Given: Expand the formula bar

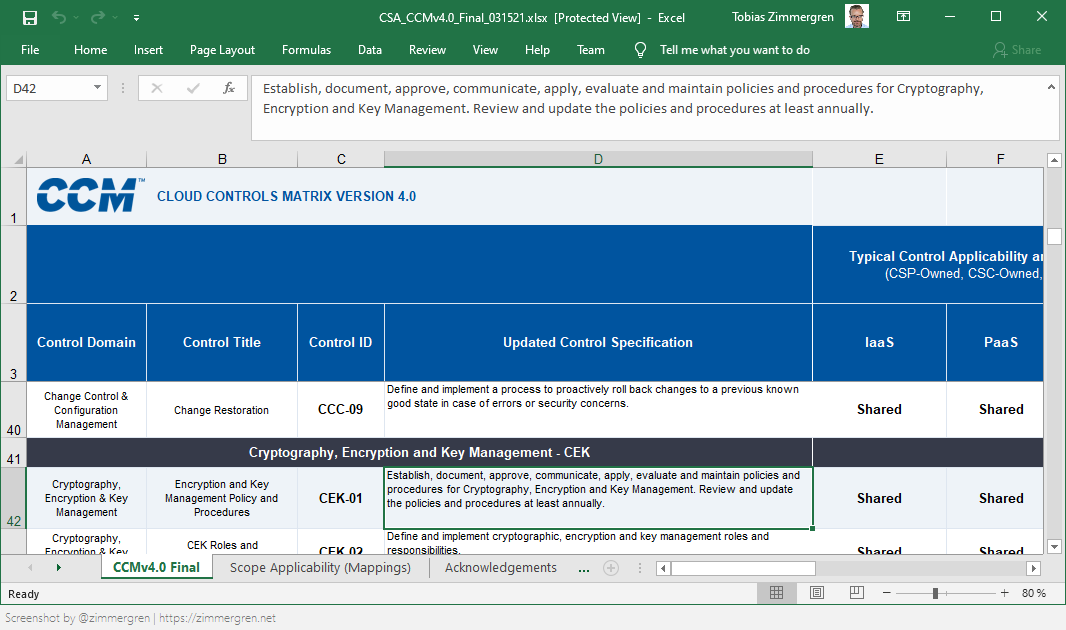Looking at the screenshot, I should (x=1051, y=88).
